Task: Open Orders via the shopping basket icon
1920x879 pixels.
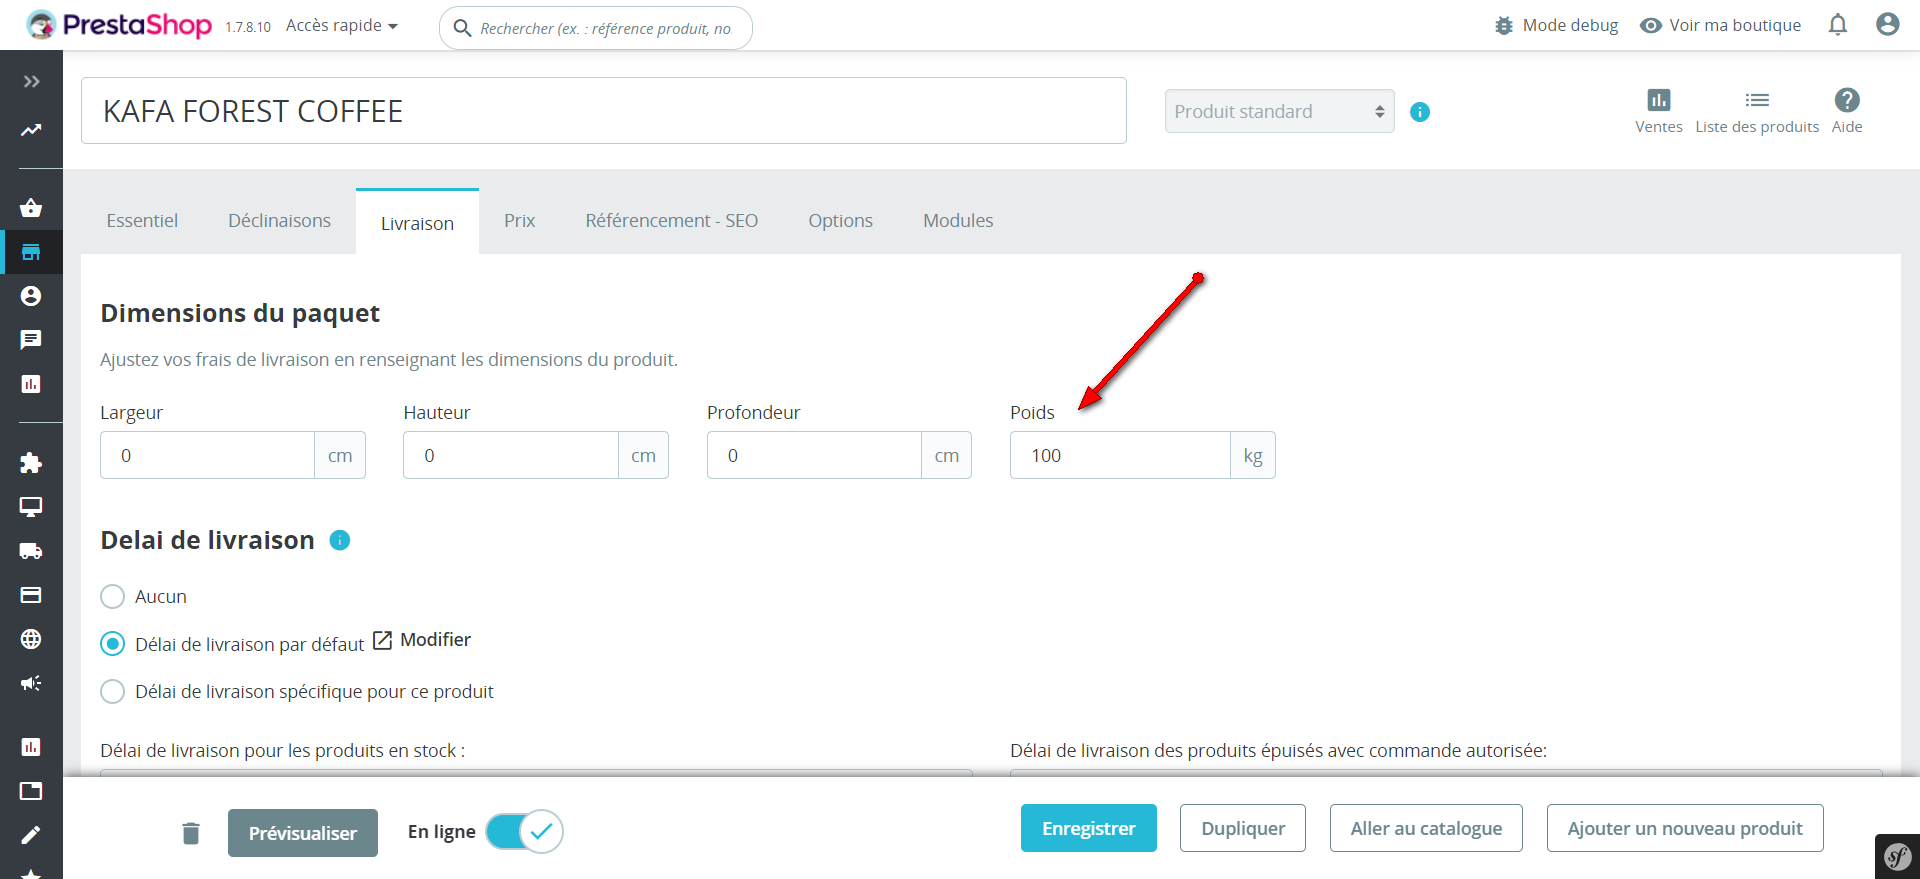Action: click(31, 208)
